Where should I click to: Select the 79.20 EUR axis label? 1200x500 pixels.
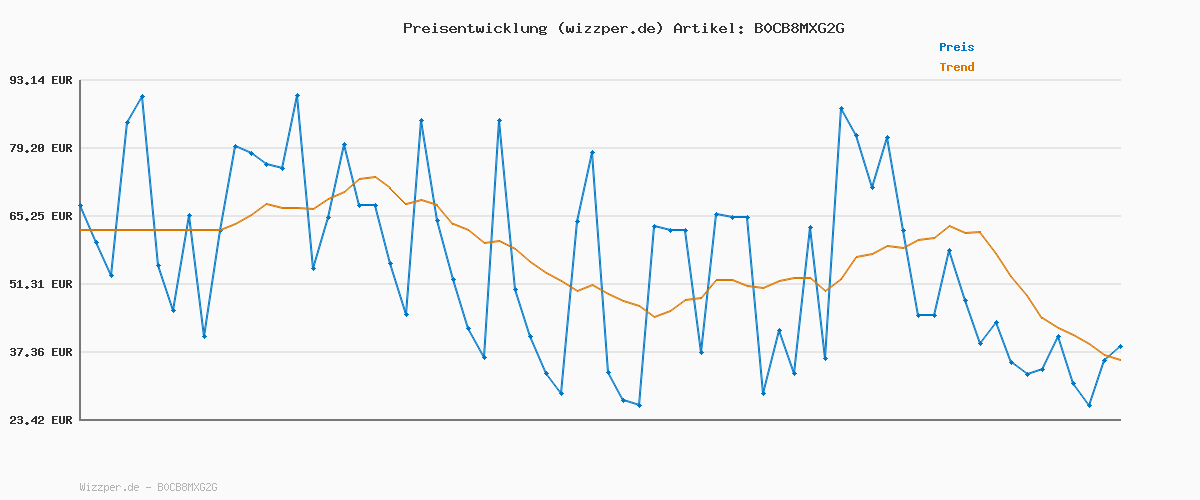pos(41,148)
